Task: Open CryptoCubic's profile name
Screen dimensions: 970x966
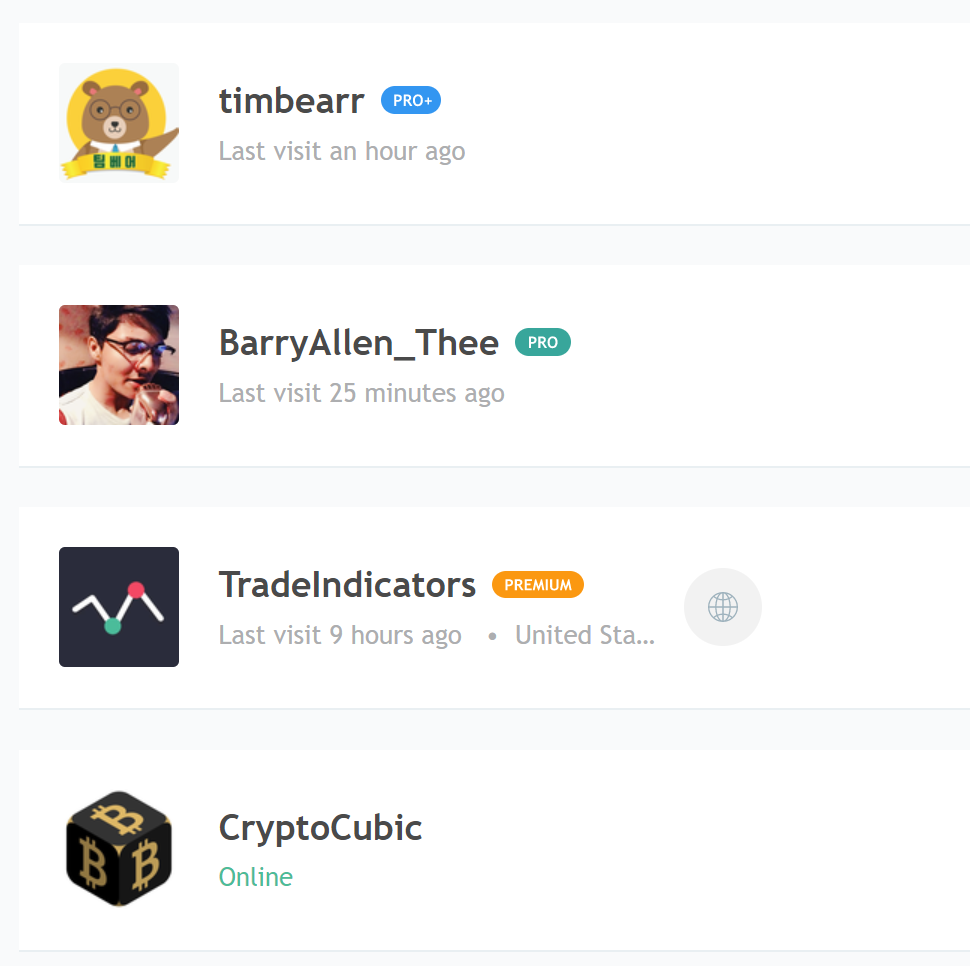Action: pos(320,827)
